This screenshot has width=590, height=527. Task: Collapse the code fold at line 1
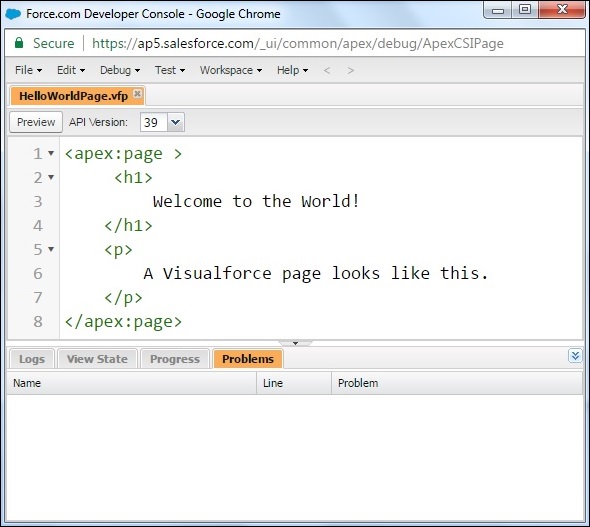pyautogui.click(x=51, y=153)
